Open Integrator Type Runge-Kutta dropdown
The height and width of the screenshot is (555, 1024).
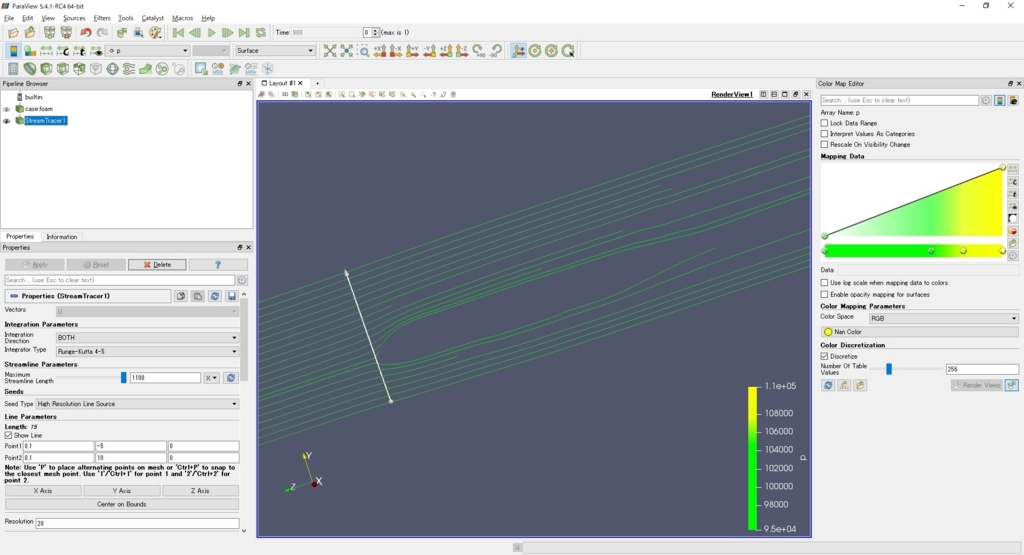147,351
